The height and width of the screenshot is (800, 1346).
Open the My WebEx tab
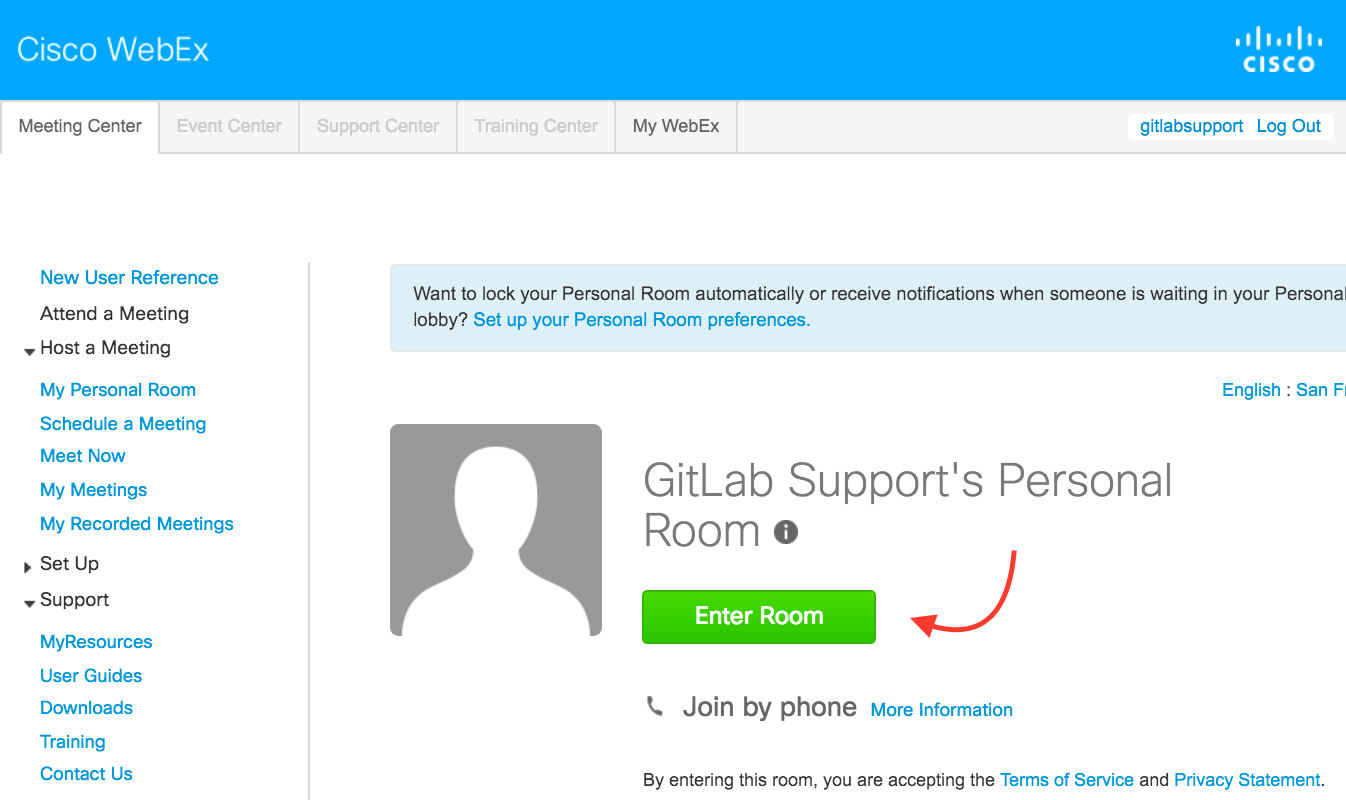[x=675, y=126]
